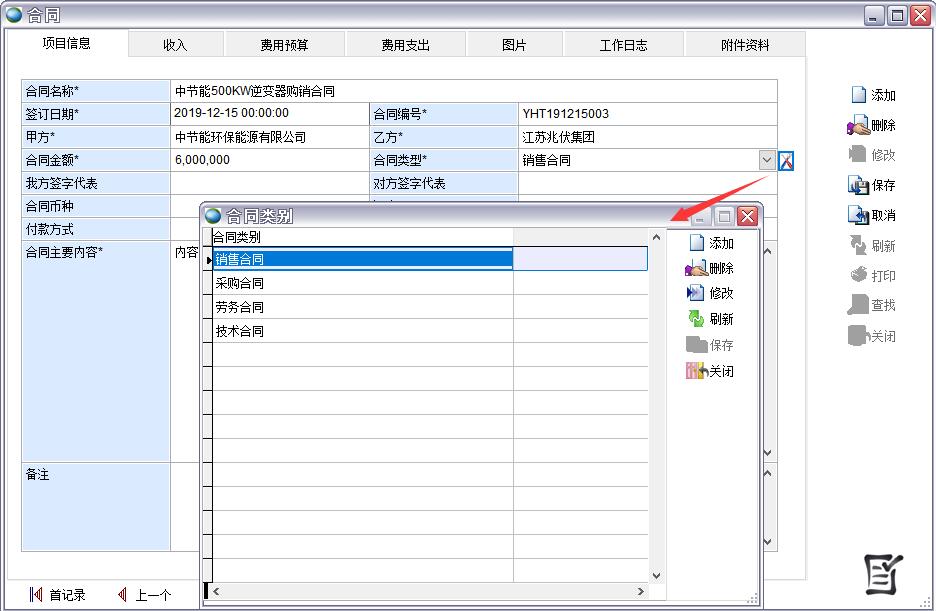Click the Modify icon in contract category dialog

(x=696, y=293)
